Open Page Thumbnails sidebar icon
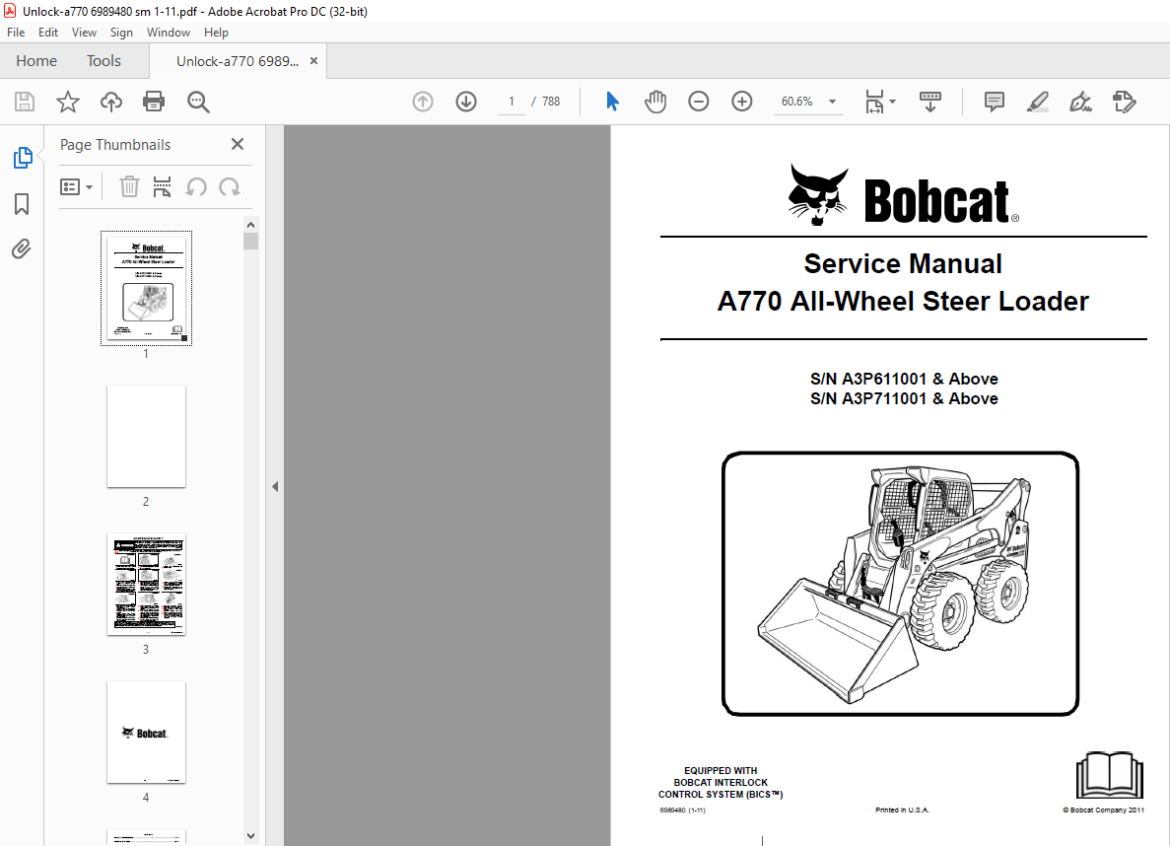 pos(22,157)
